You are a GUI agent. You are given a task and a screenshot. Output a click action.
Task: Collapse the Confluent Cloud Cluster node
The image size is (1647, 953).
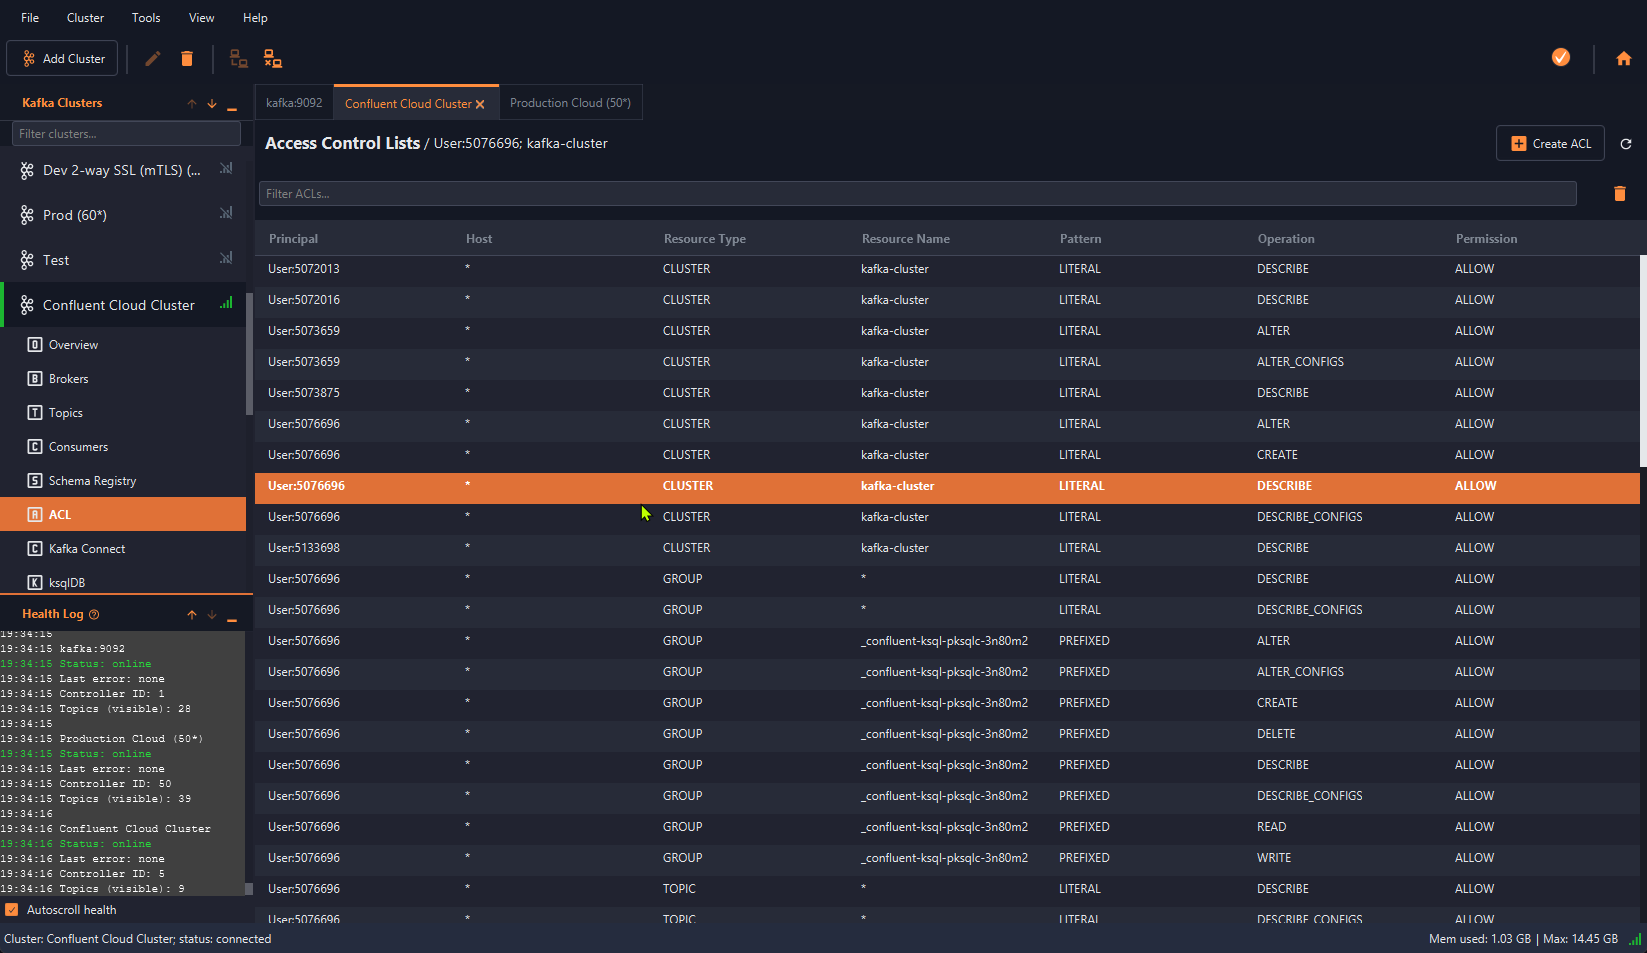(123, 305)
